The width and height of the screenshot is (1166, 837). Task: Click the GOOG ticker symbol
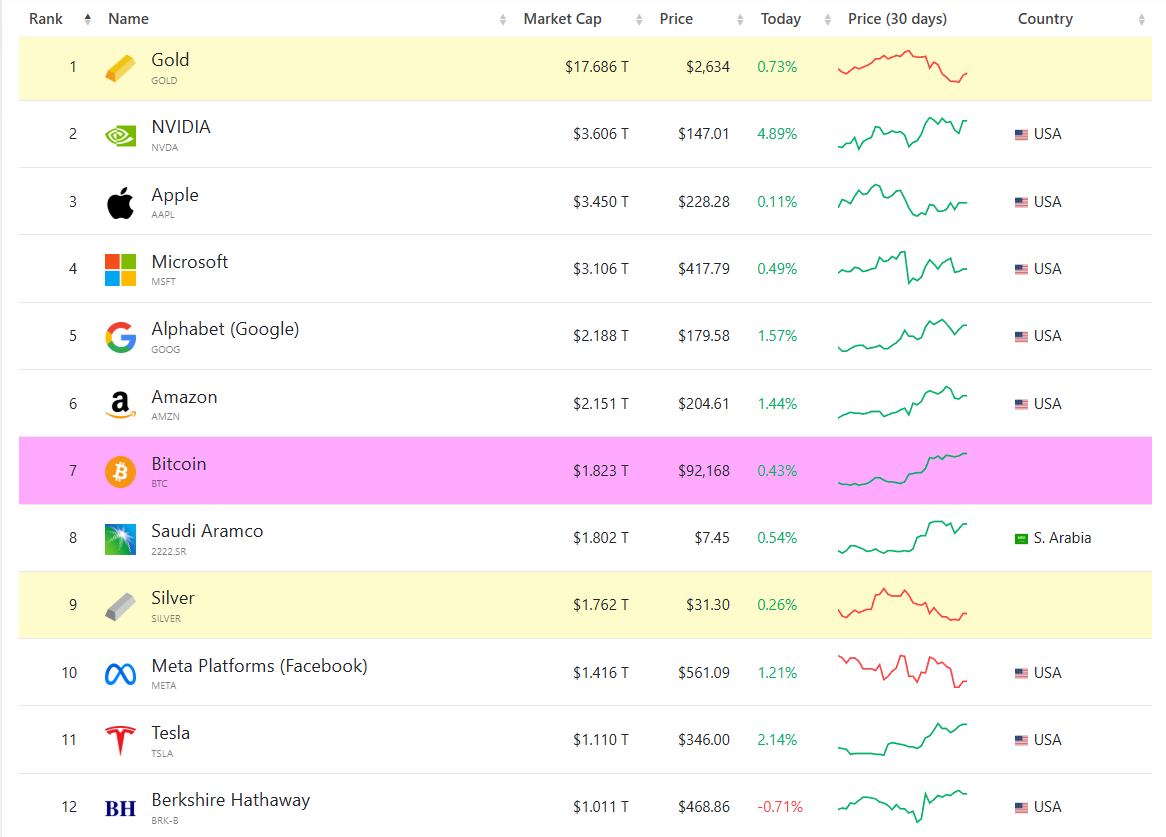pyautogui.click(x=165, y=349)
